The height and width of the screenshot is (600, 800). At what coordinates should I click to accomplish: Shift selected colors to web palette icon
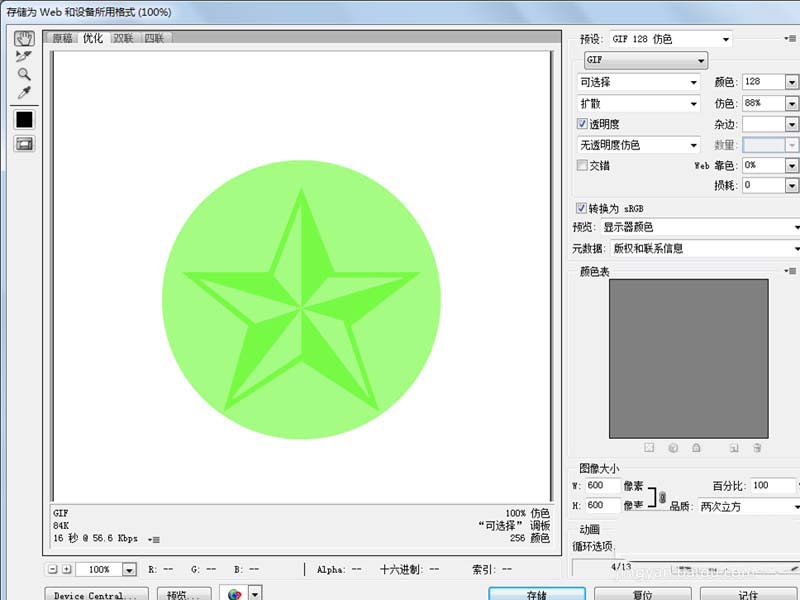tap(673, 447)
